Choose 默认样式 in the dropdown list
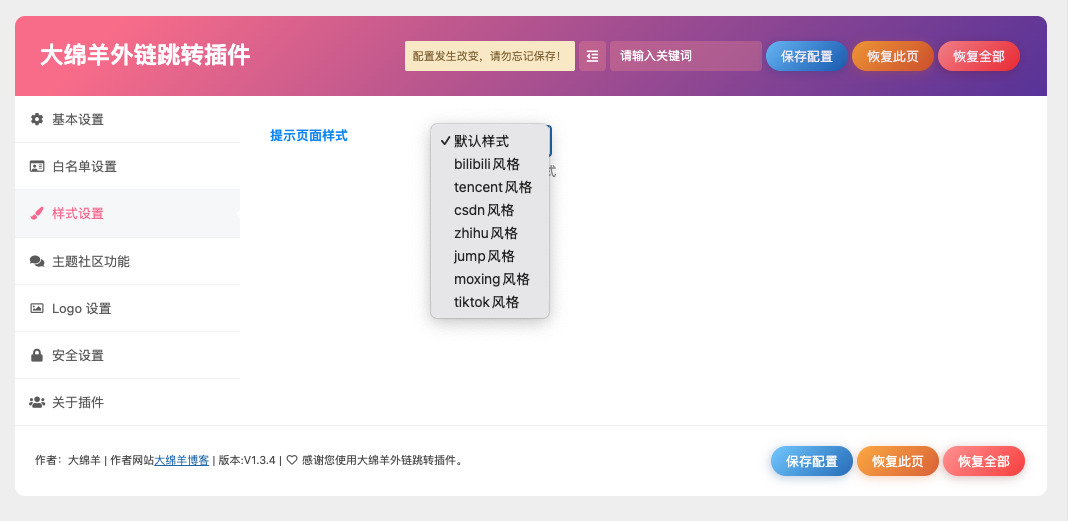Image resolution: width=1068 pixels, height=521 pixels. point(490,142)
